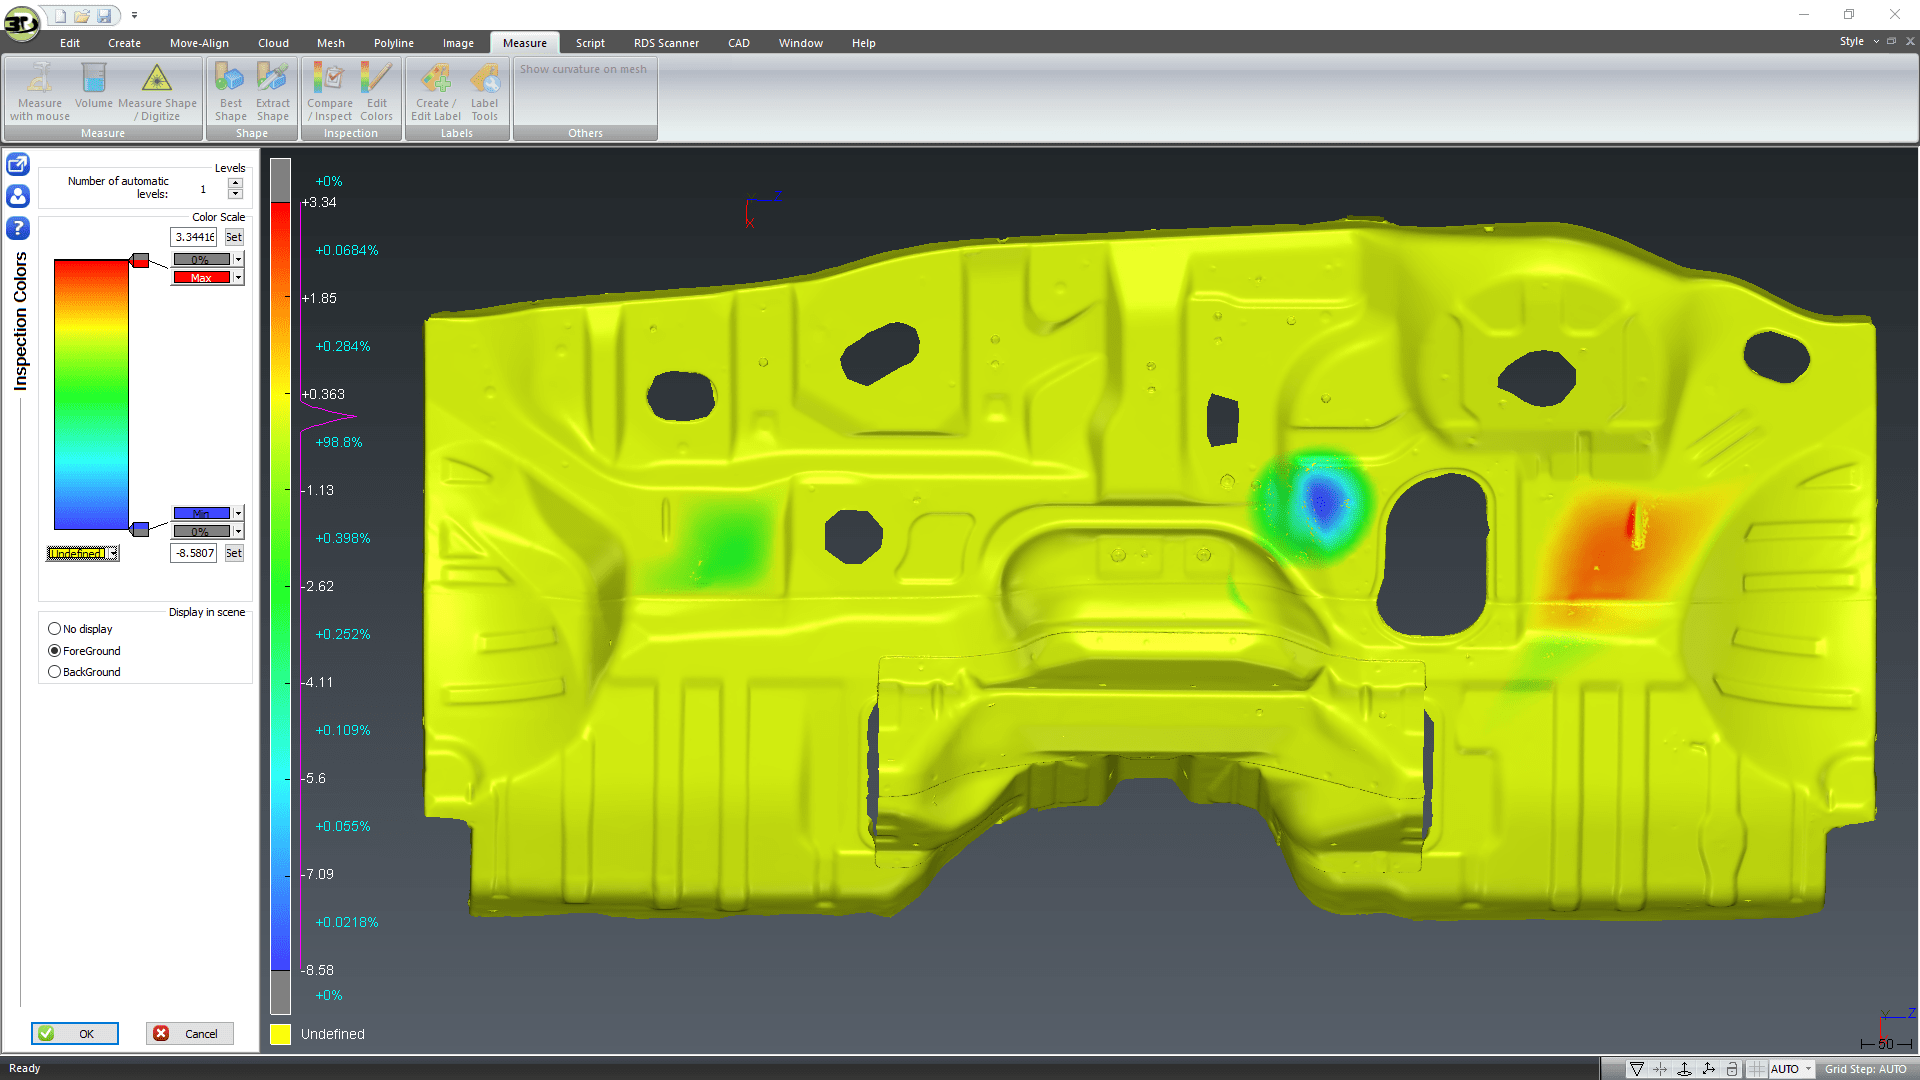This screenshot has width=1920, height=1080.
Task: Open the bottom 0% color dropdown
Action: (x=238, y=532)
